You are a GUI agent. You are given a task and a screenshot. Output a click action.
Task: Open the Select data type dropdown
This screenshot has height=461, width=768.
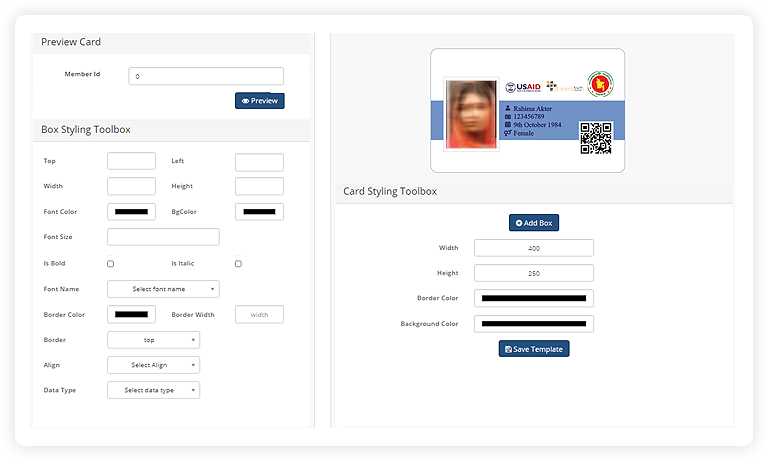pos(153,390)
